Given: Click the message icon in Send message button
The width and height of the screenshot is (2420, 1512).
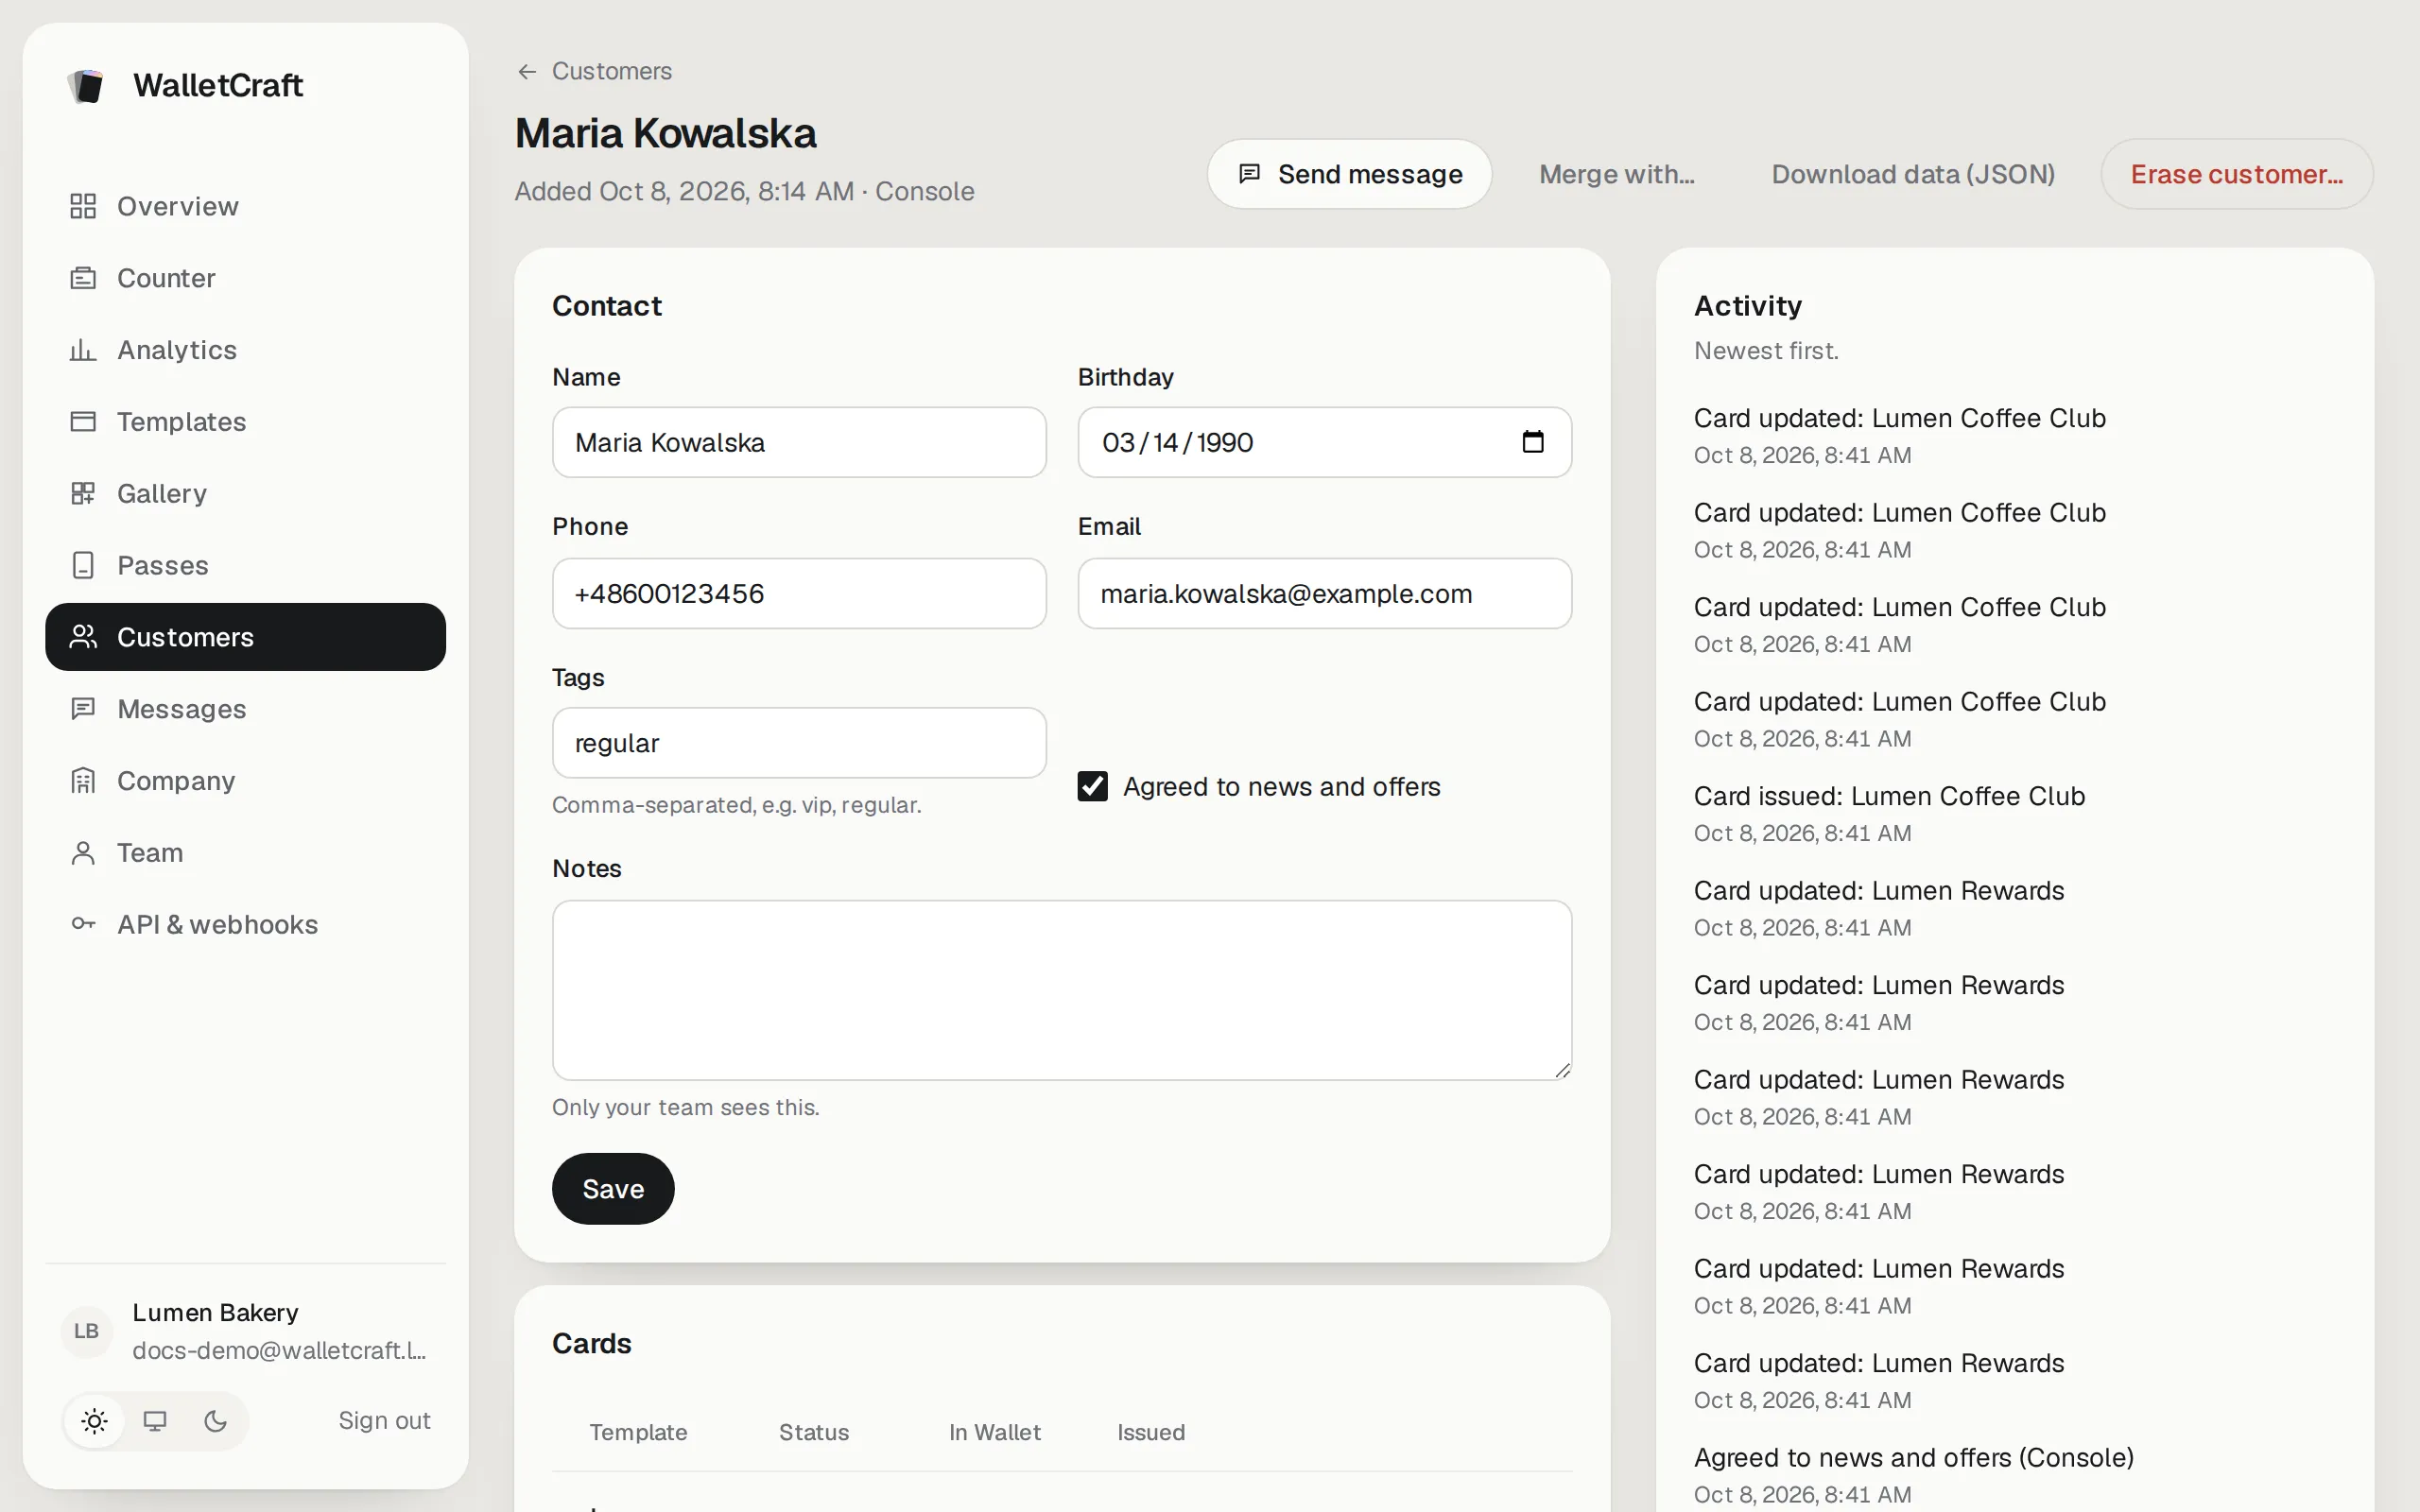Looking at the screenshot, I should point(1249,174).
